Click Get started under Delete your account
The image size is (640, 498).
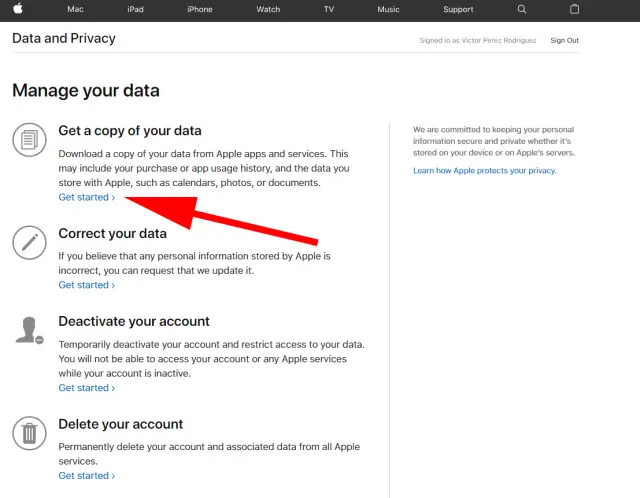coord(86,476)
